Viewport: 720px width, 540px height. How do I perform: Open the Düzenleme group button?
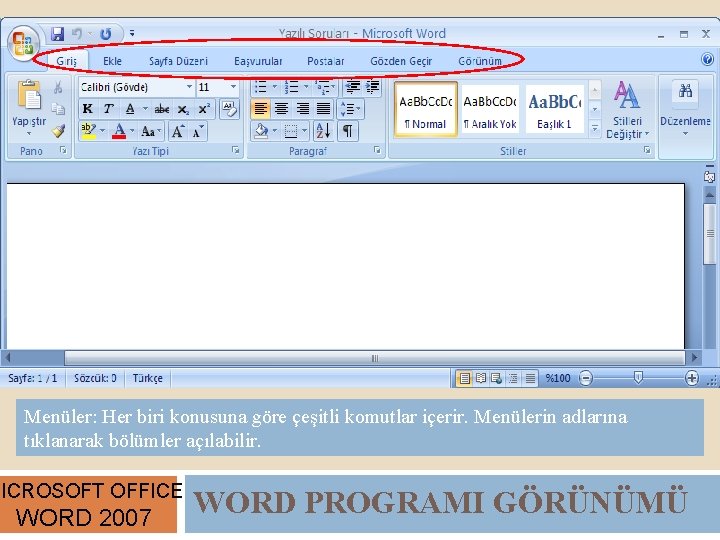point(685,109)
